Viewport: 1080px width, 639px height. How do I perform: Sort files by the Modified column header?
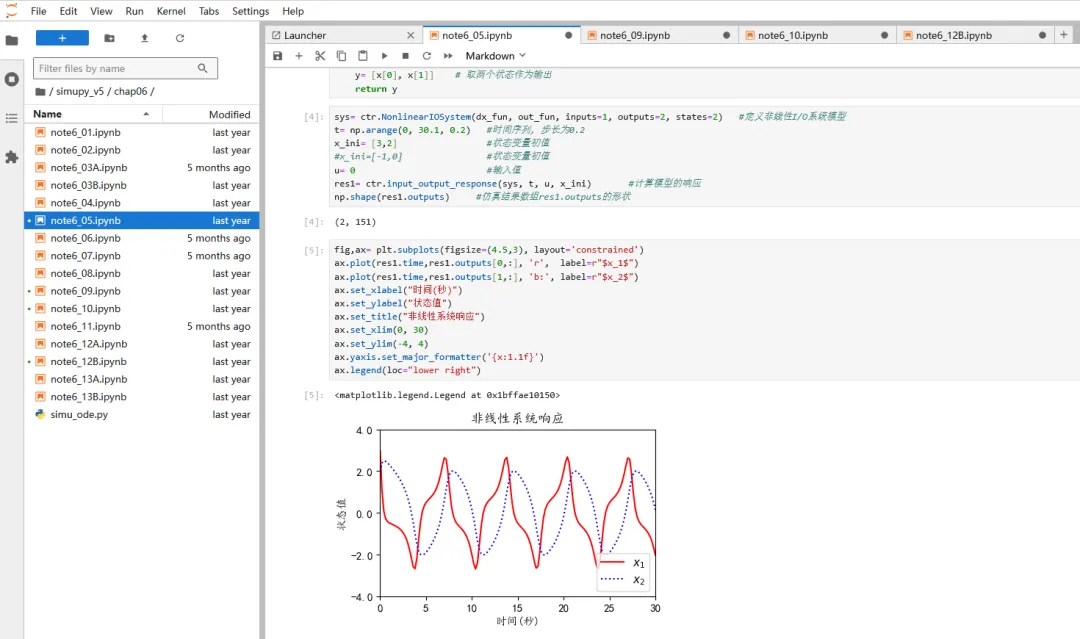click(210, 114)
